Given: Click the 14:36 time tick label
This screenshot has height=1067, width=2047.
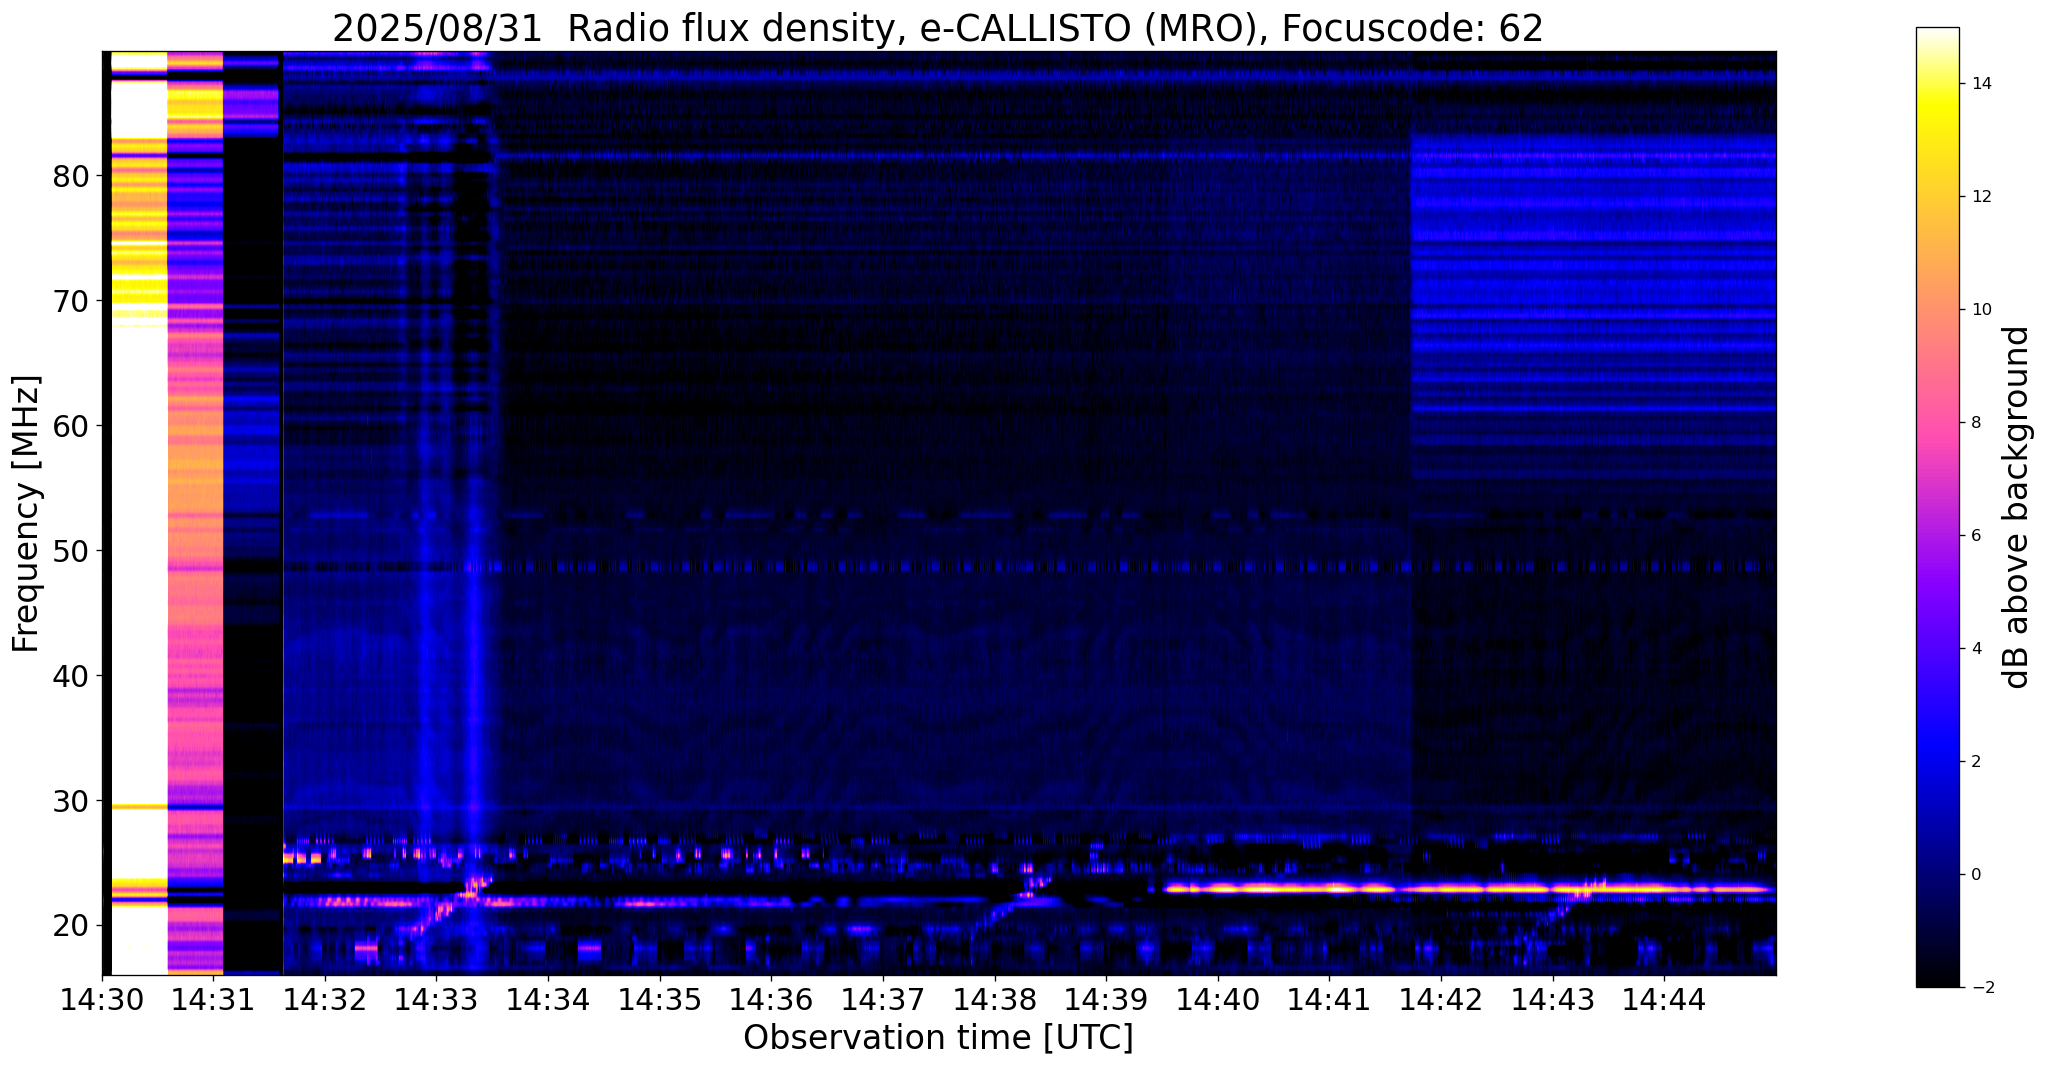Looking at the screenshot, I should tap(771, 999).
